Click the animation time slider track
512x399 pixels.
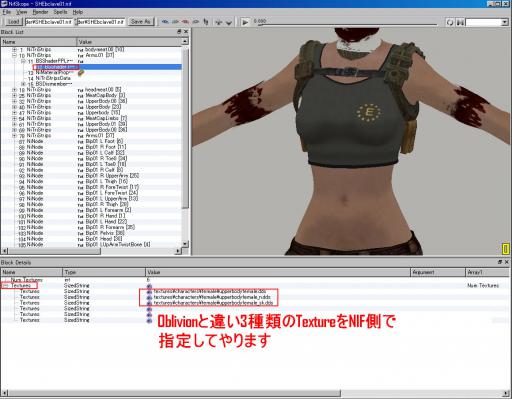347,24
